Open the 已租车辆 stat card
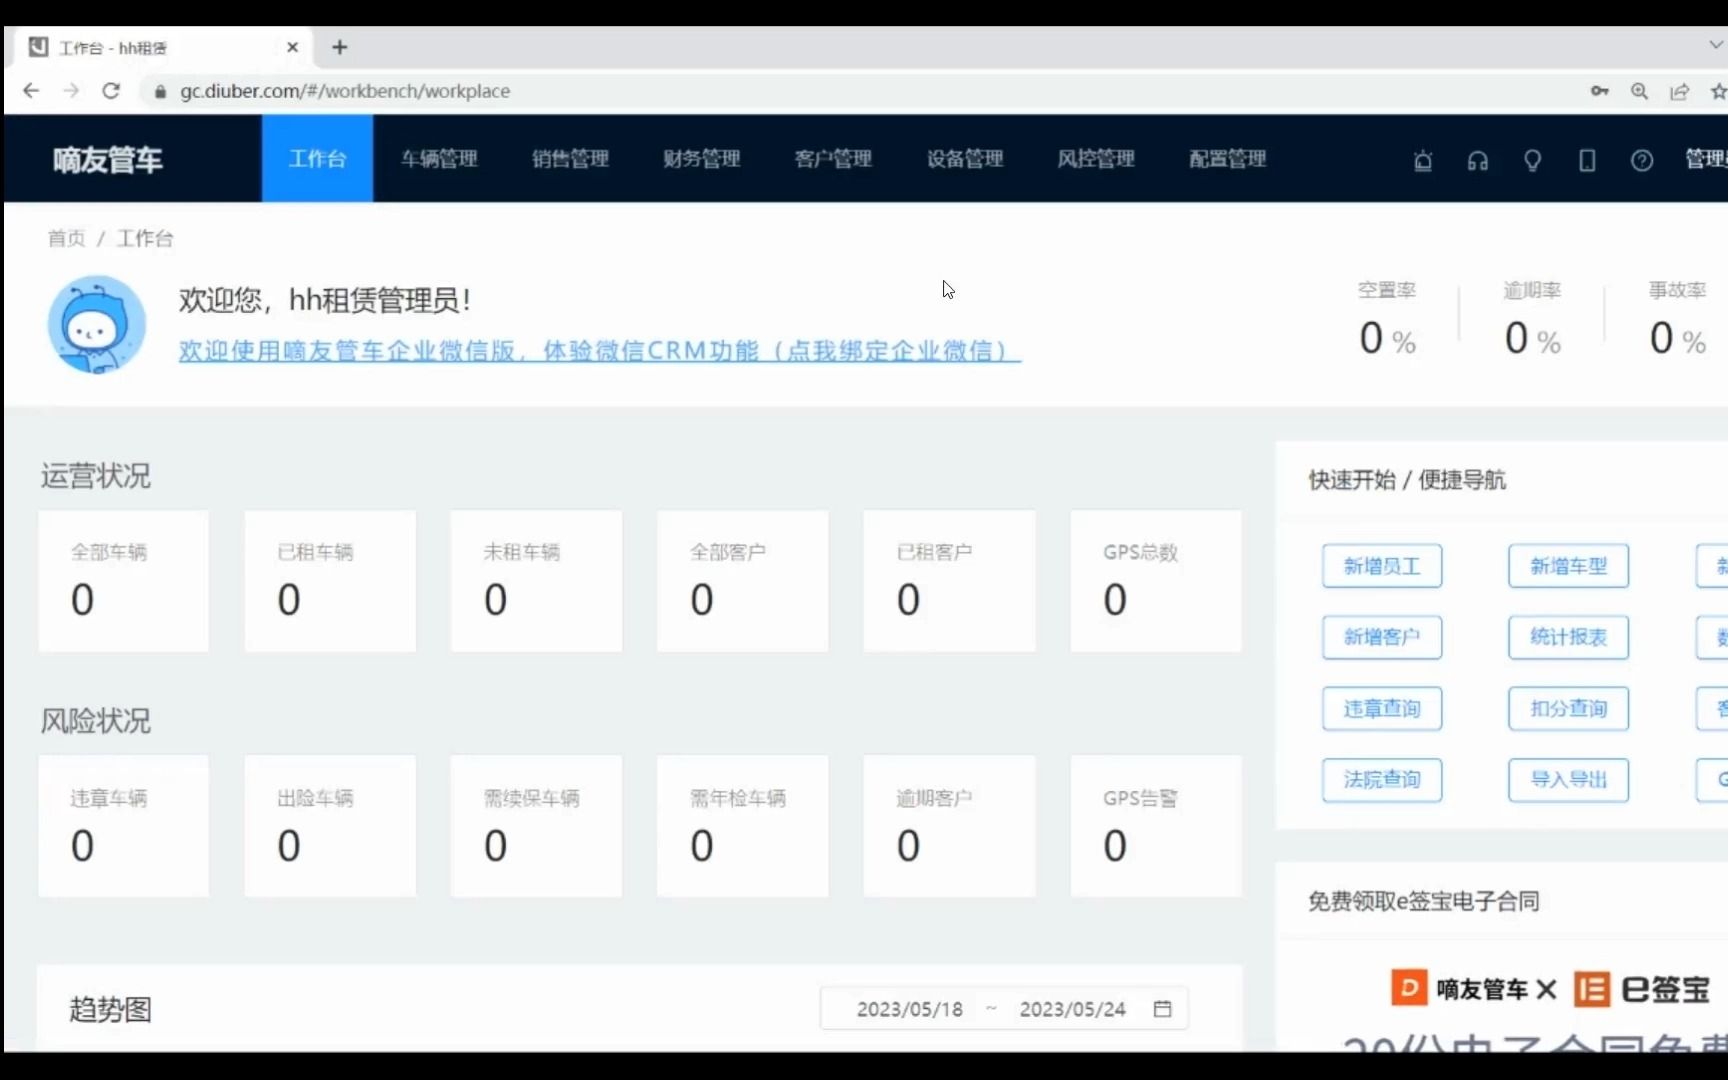 coord(330,581)
